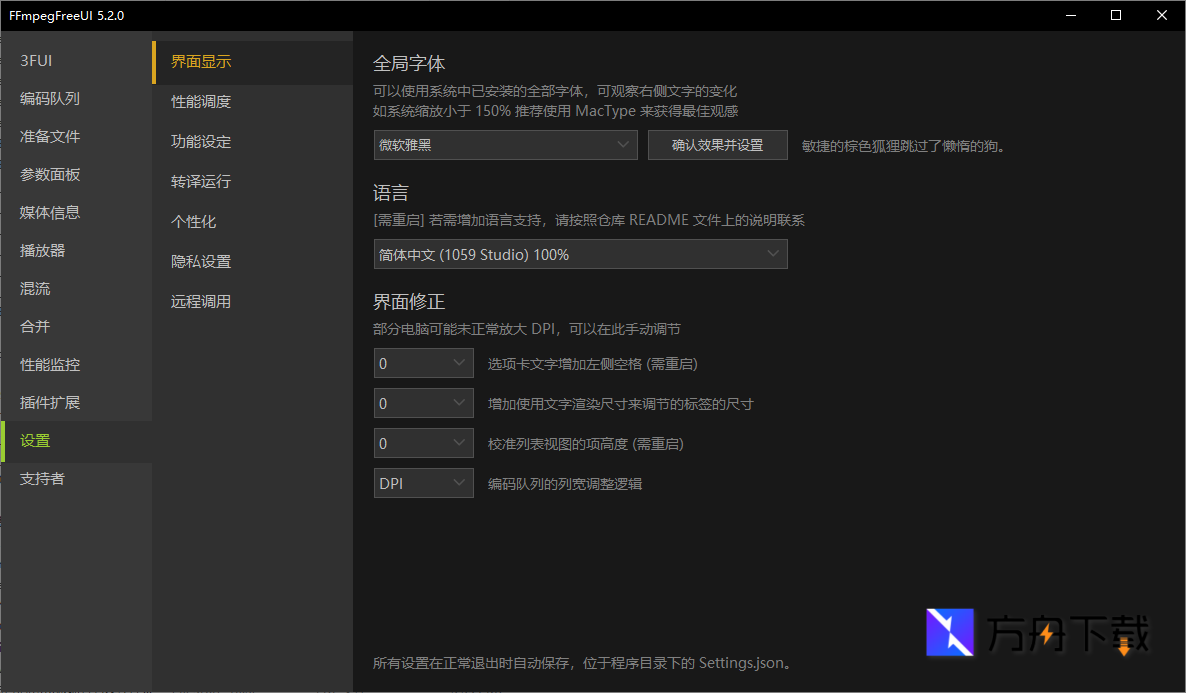Open the 微软雅黑 font dropdown
1186x693 pixels.
point(505,144)
